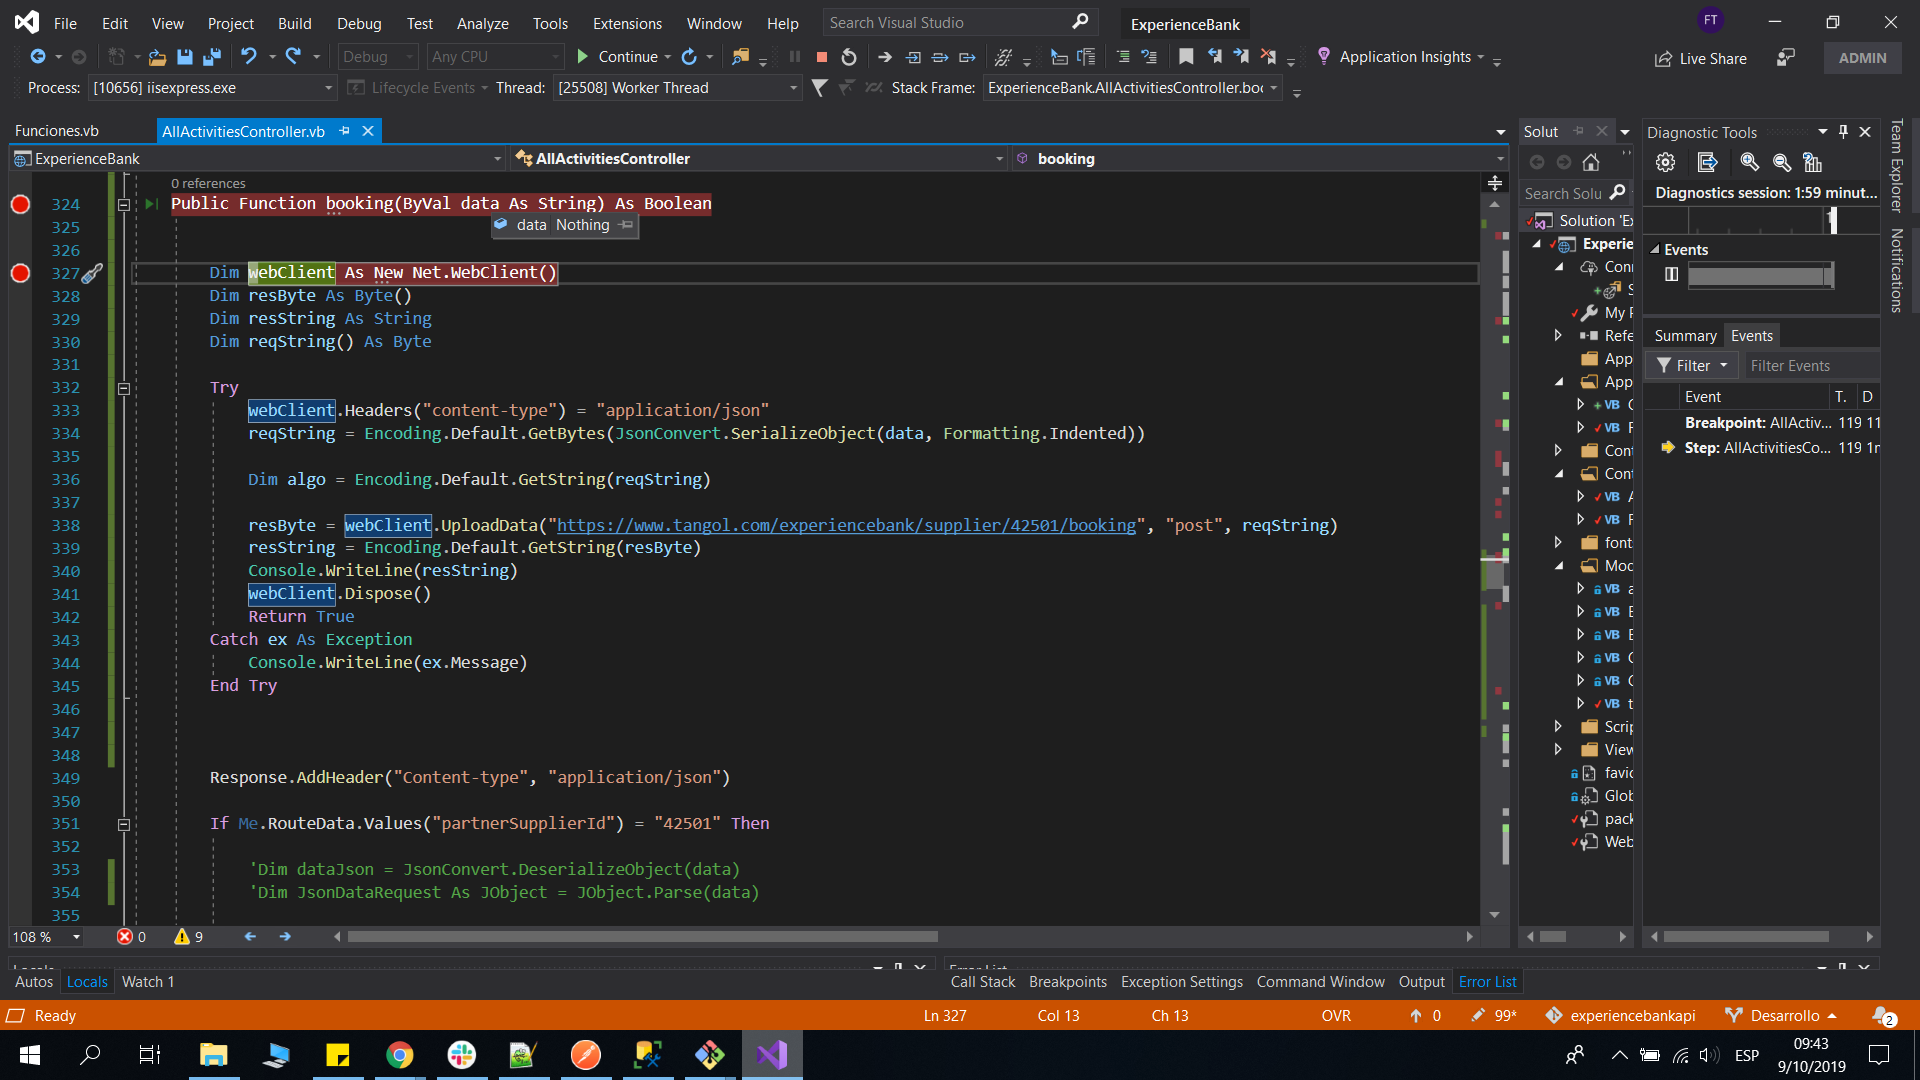Toggle the breakpoint on line 327
The height and width of the screenshot is (1080, 1920).
coord(20,273)
